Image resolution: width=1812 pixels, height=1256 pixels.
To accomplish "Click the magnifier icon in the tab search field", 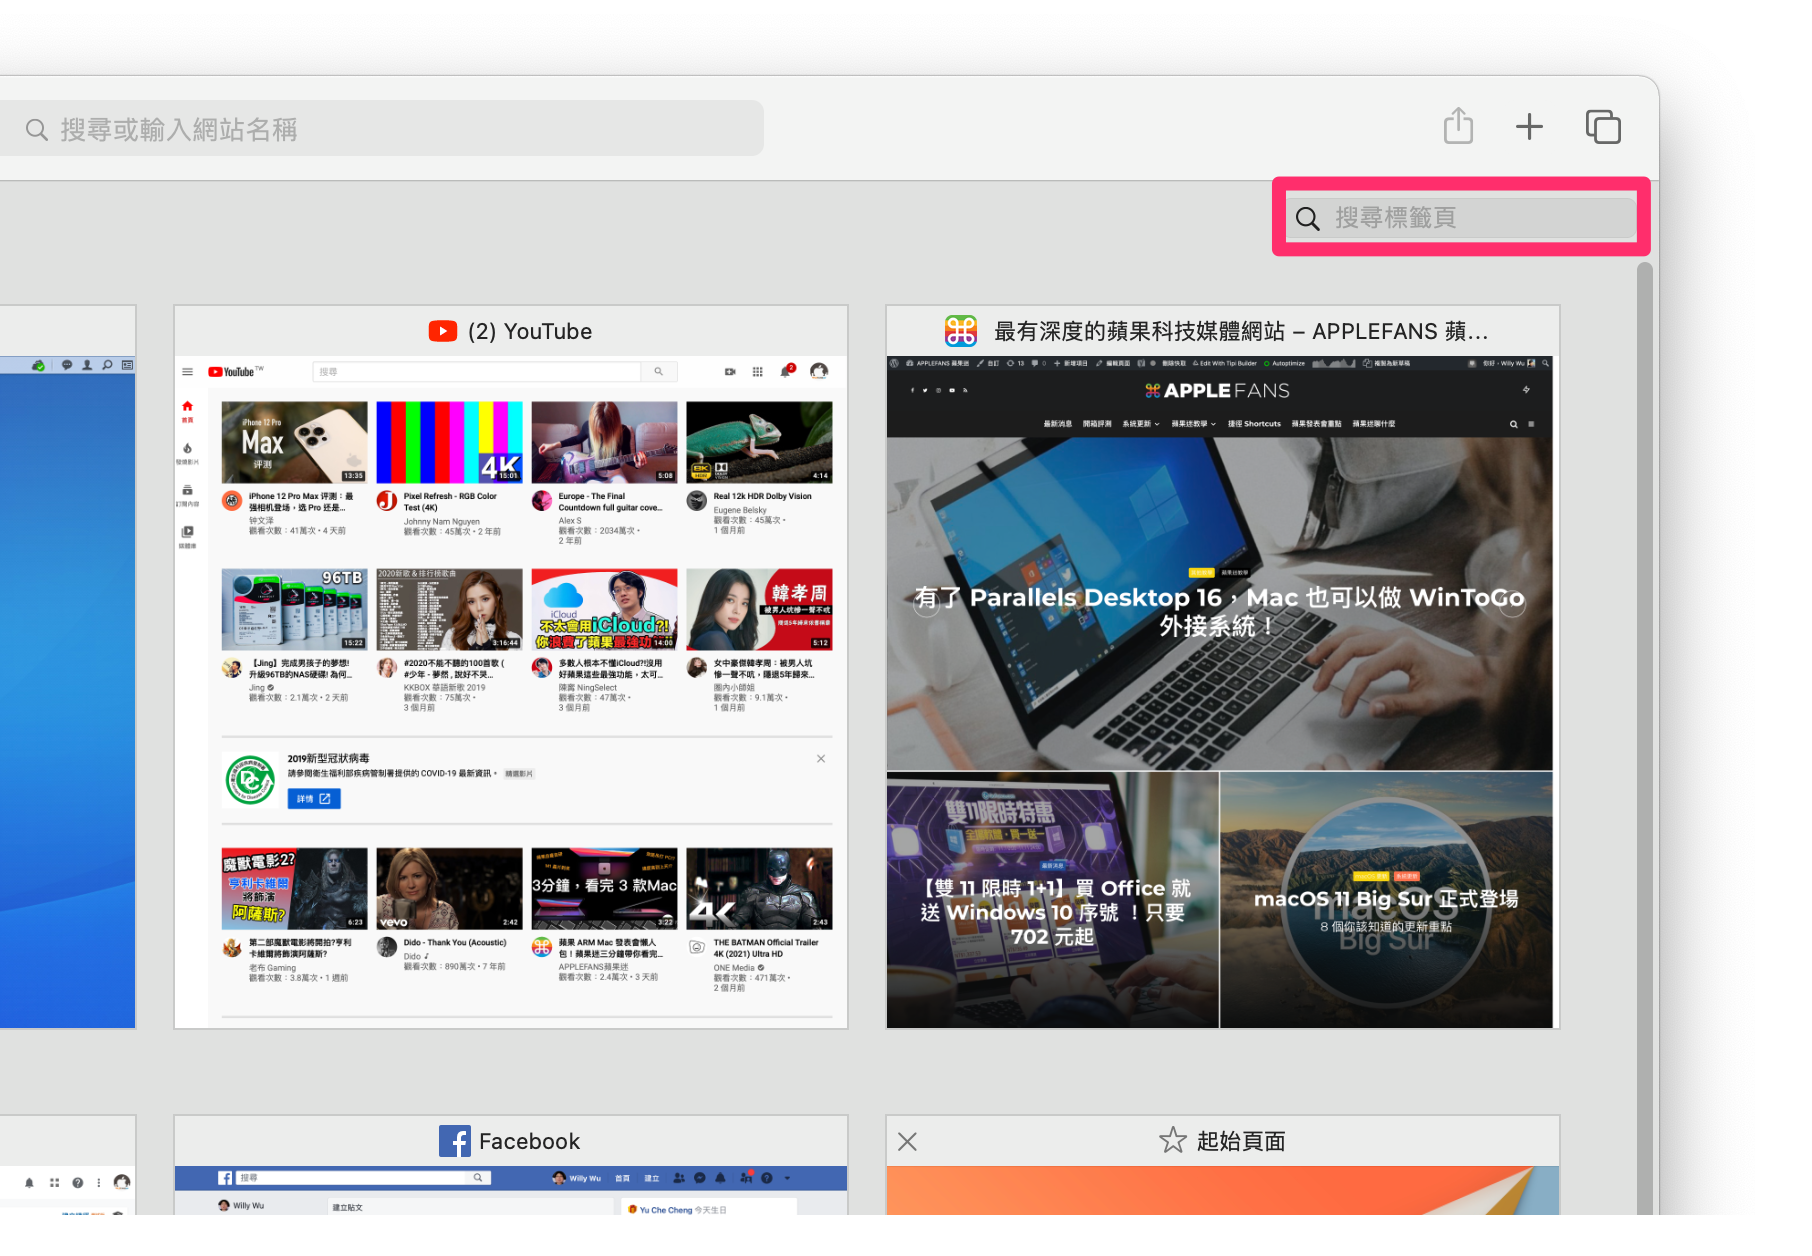I will (x=1308, y=218).
